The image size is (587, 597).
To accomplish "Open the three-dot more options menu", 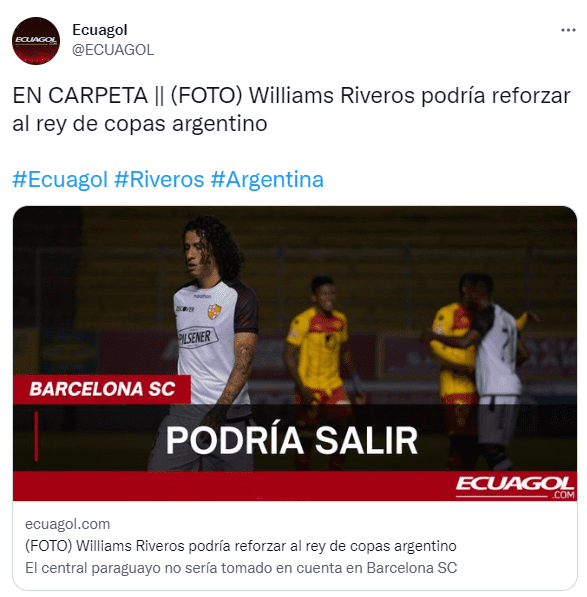I will 568,30.
